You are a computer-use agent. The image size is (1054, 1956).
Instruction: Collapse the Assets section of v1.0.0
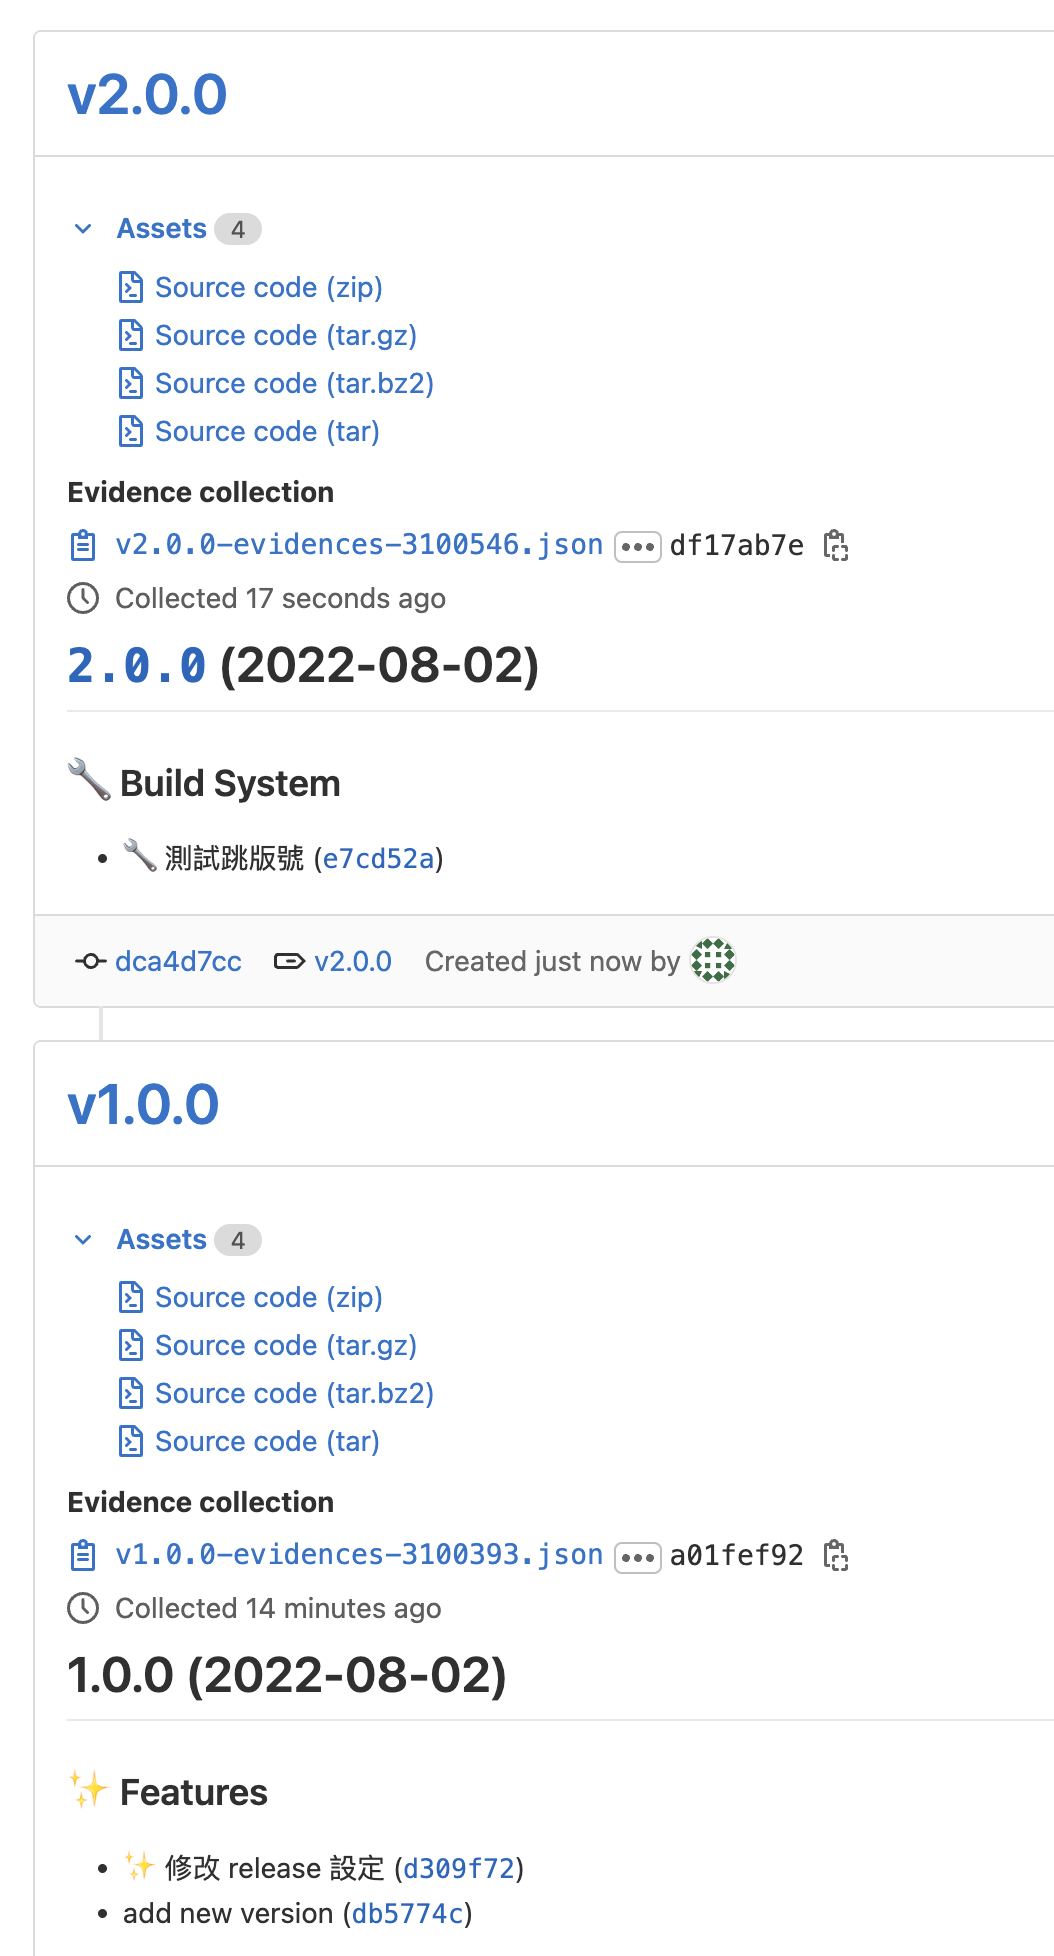pyautogui.click(x=82, y=1239)
